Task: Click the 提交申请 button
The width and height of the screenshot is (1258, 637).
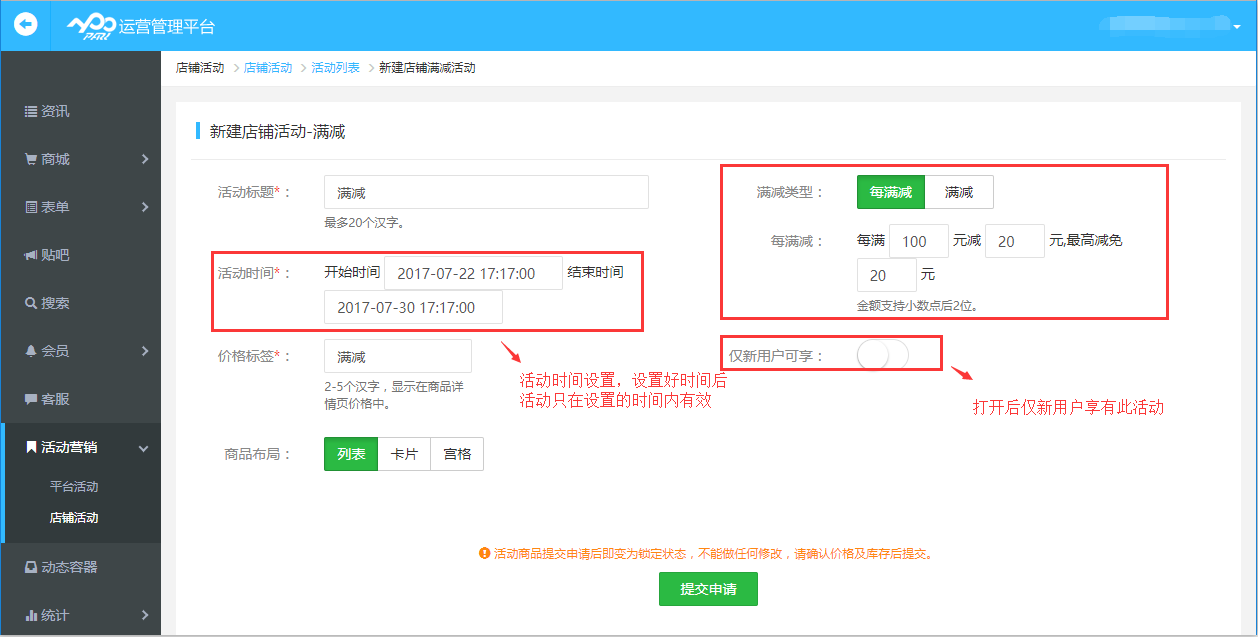Action: point(707,589)
